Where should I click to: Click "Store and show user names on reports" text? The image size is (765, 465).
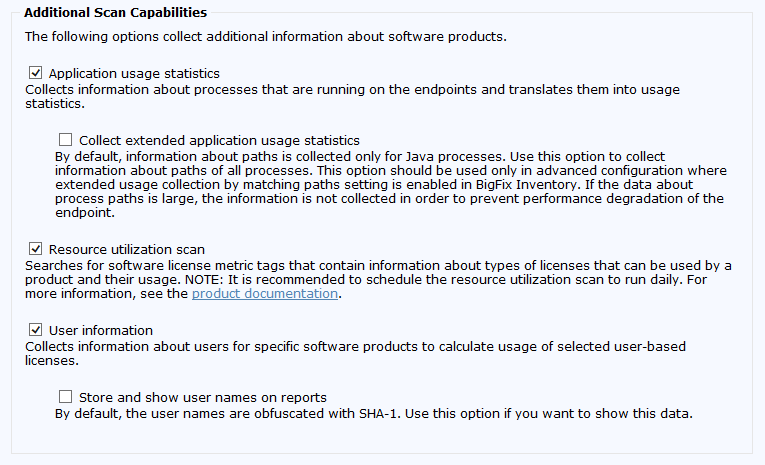pos(202,398)
